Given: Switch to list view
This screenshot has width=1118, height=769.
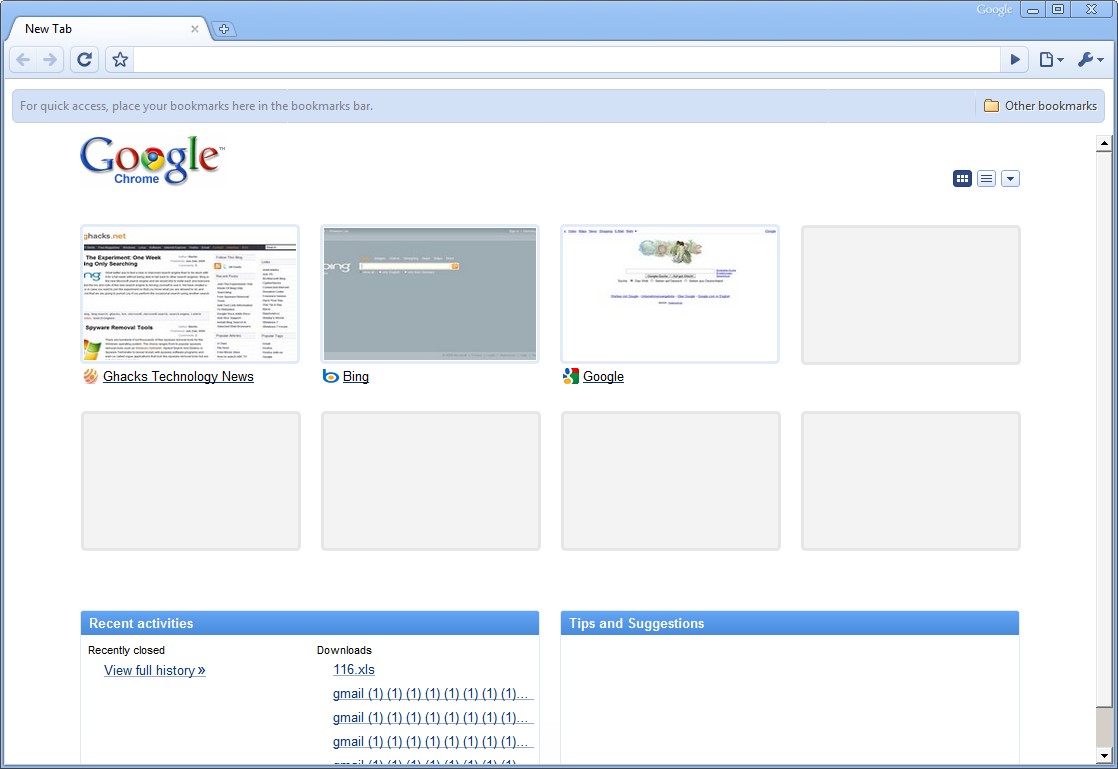Looking at the screenshot, I should (986, 178).
